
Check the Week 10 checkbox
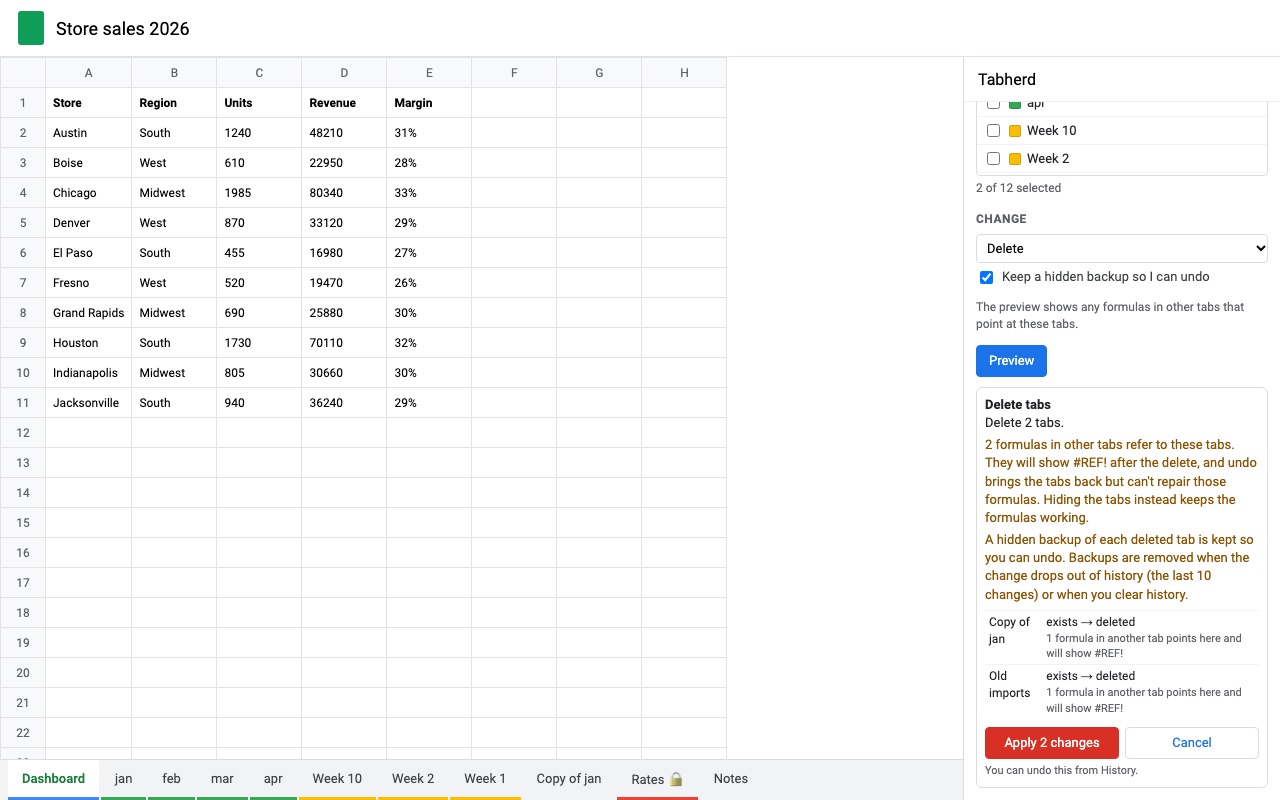click(x=993, y=130)
